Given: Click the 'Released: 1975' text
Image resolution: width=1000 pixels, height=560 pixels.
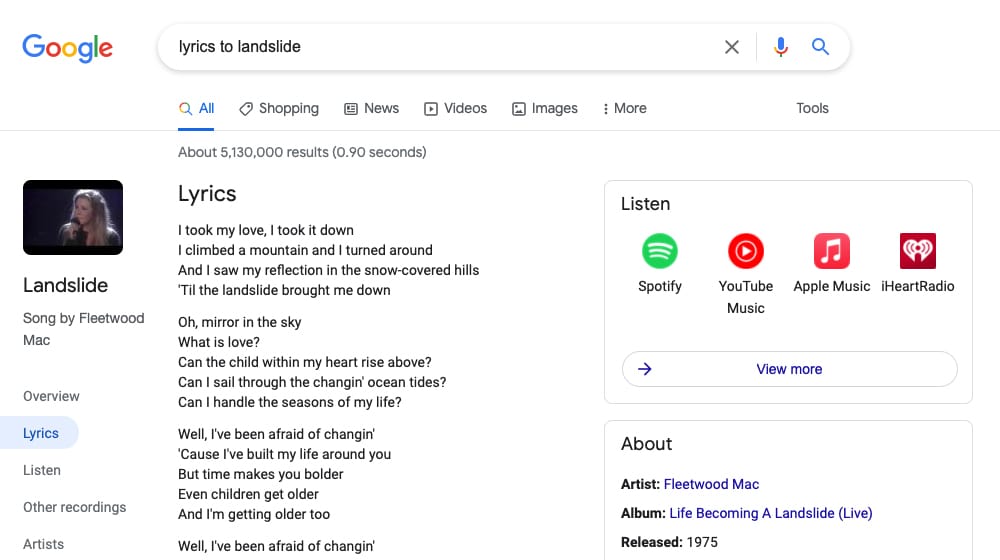Looking at the screenshot, I should click(x=669, y=542).
